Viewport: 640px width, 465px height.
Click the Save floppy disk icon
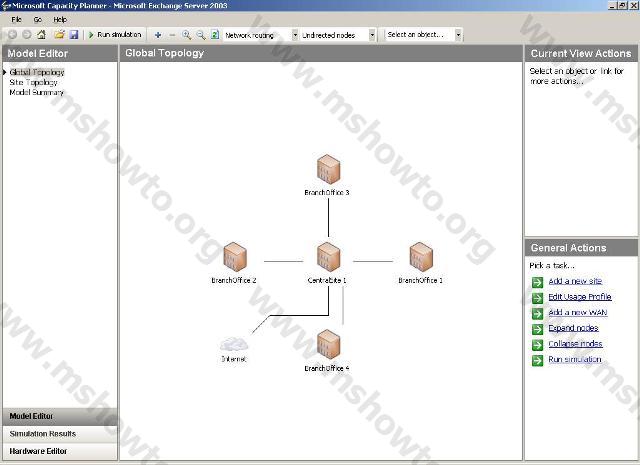coord(74,35)
